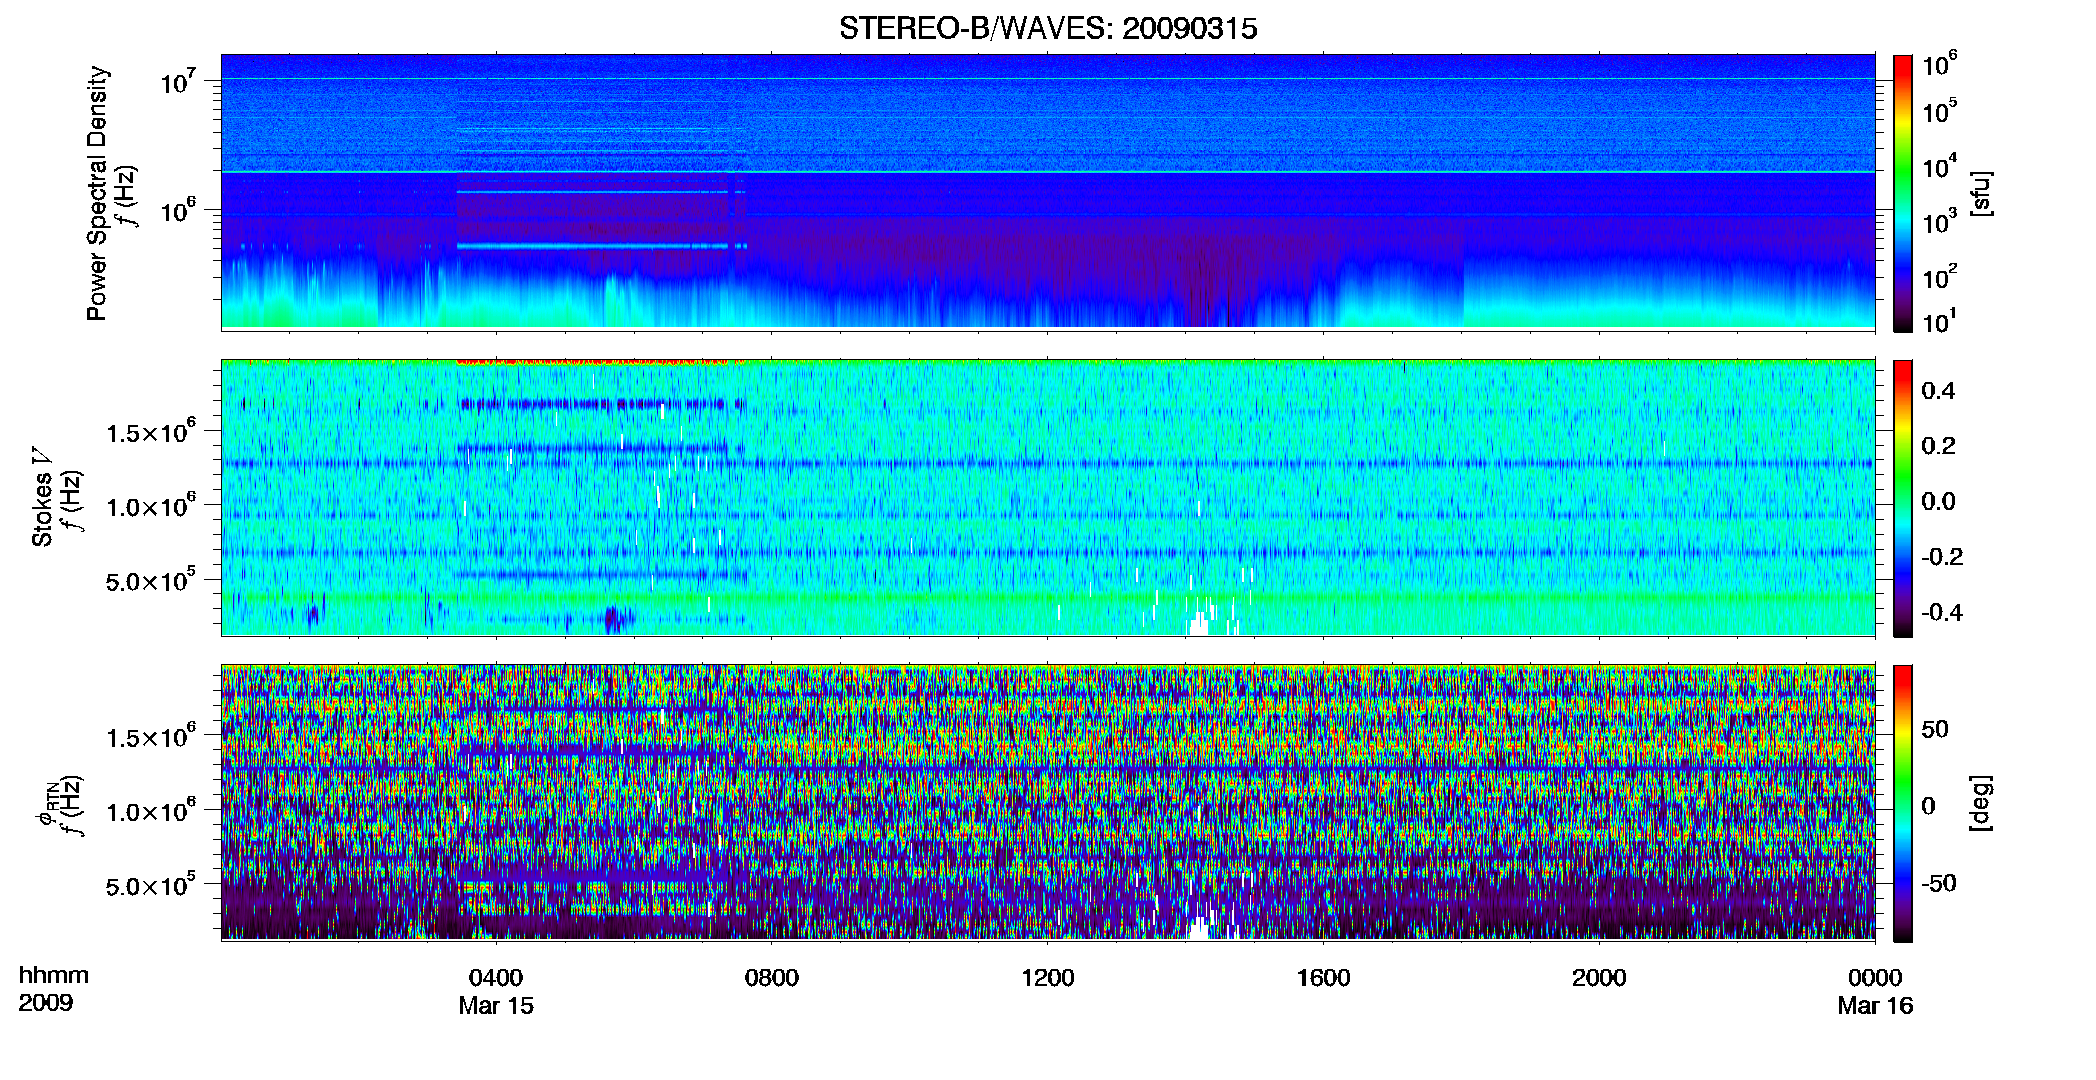2096x1080 pixels.
Task: Click the 10^6 label on sfu colorbar
Action: (x=1939, y=64)
